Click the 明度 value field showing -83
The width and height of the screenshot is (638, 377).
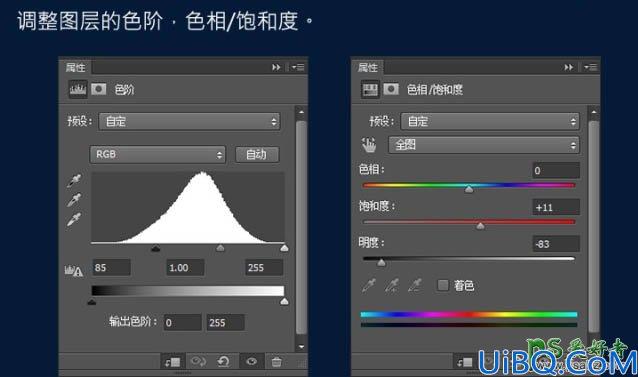[556, 244]
